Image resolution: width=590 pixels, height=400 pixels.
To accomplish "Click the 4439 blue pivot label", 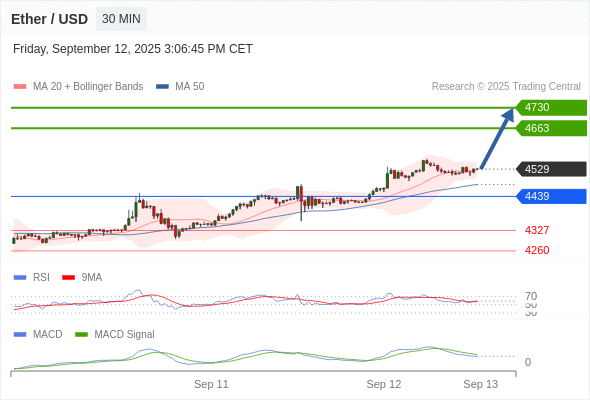I will click(551, 196).
